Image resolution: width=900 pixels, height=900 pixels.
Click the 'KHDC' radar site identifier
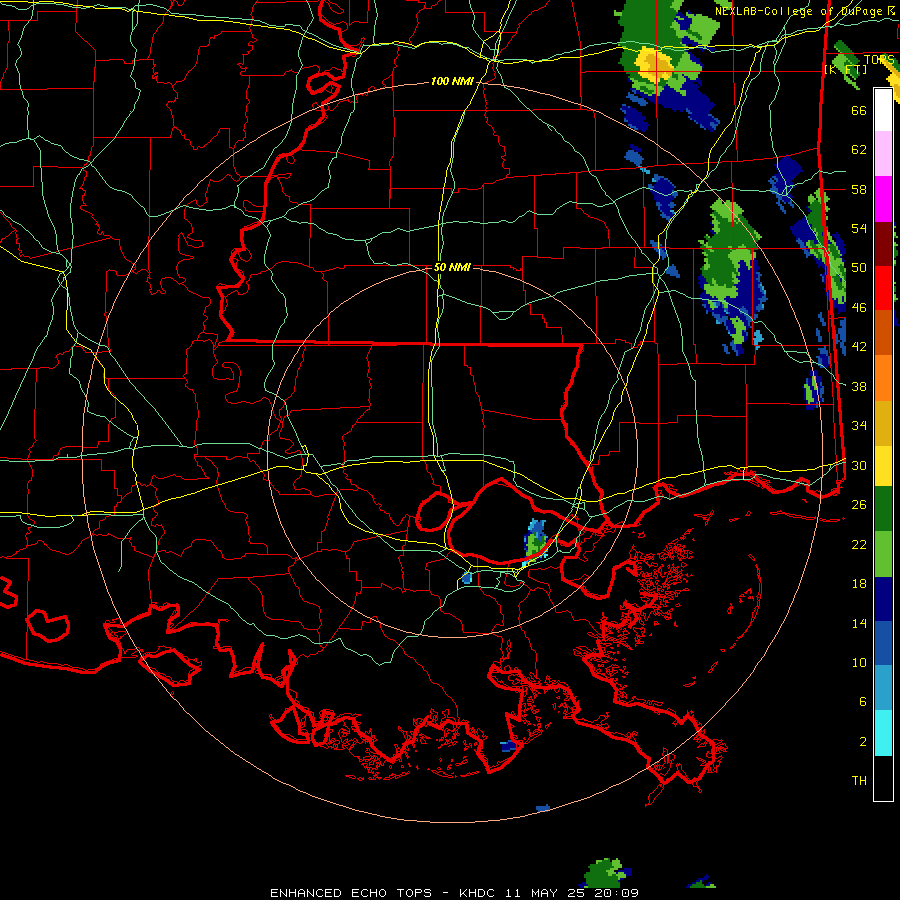(x=476, y=893)
